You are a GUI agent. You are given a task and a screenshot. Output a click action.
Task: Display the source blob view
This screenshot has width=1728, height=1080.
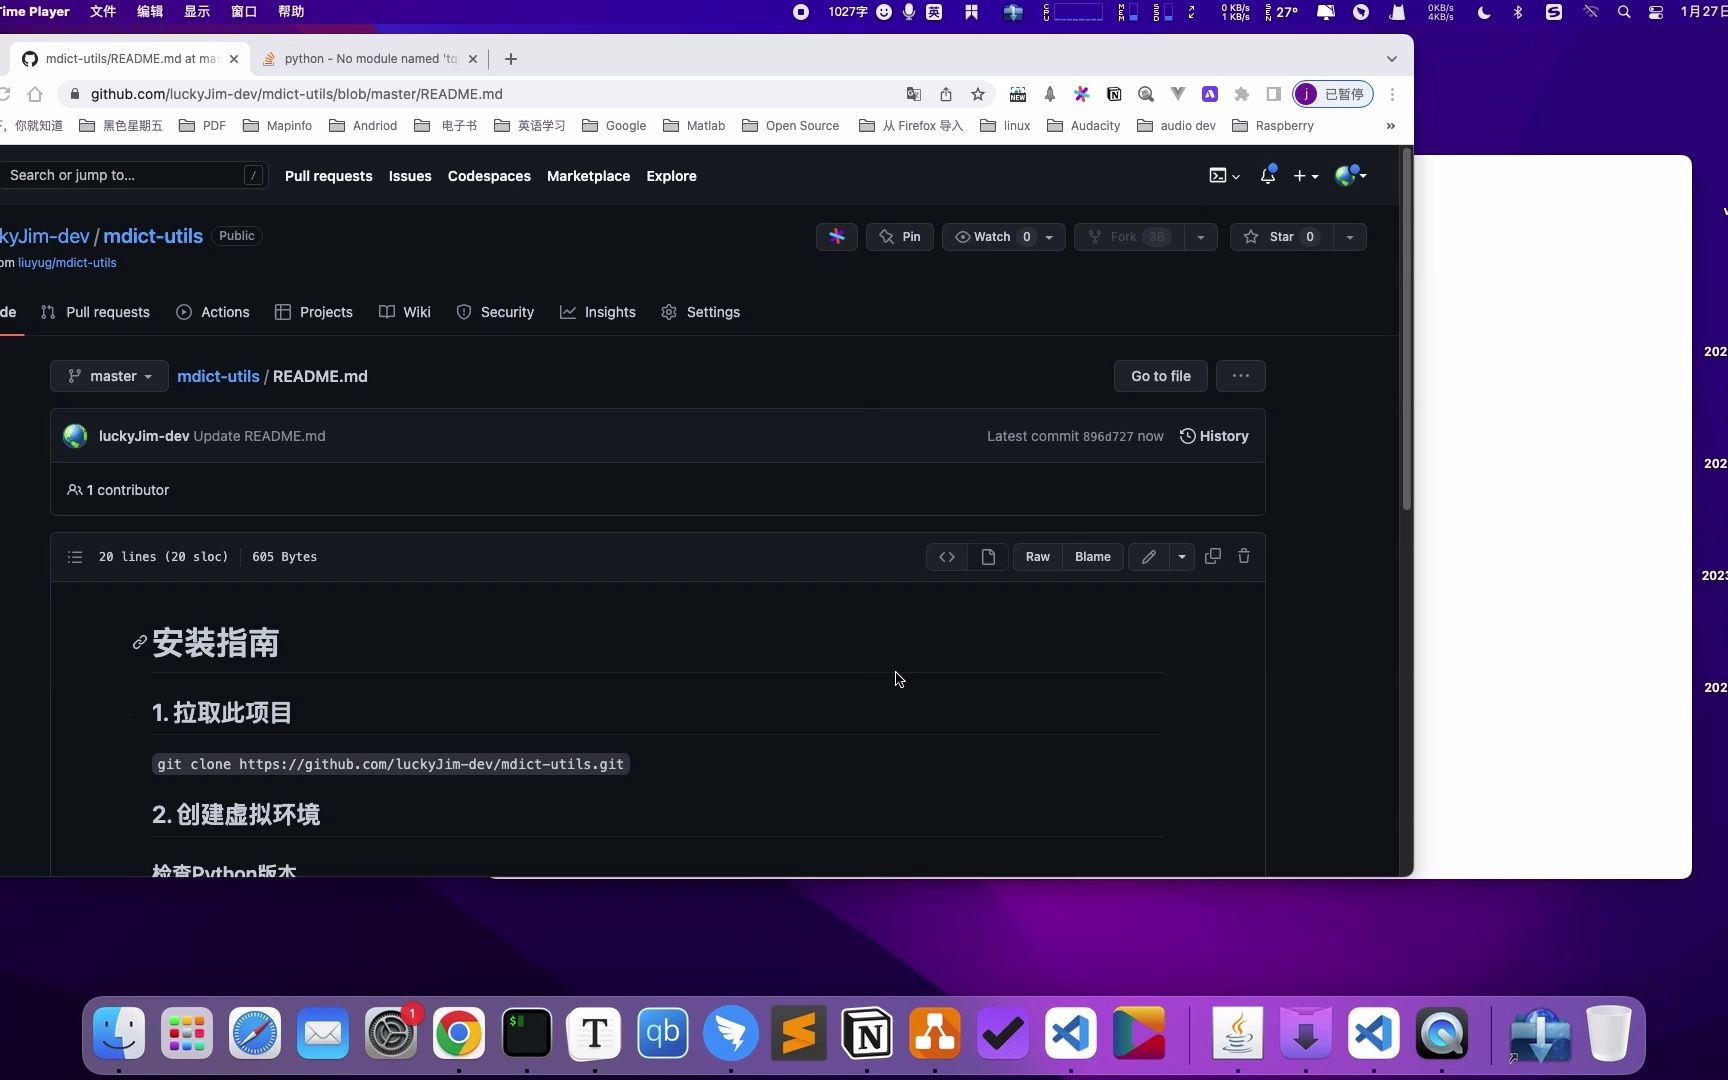coord(947,557)
